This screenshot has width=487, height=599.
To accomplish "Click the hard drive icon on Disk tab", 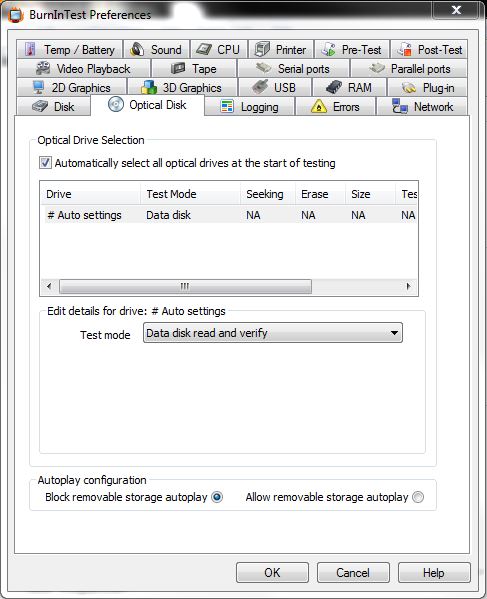I will pos(40,106).
